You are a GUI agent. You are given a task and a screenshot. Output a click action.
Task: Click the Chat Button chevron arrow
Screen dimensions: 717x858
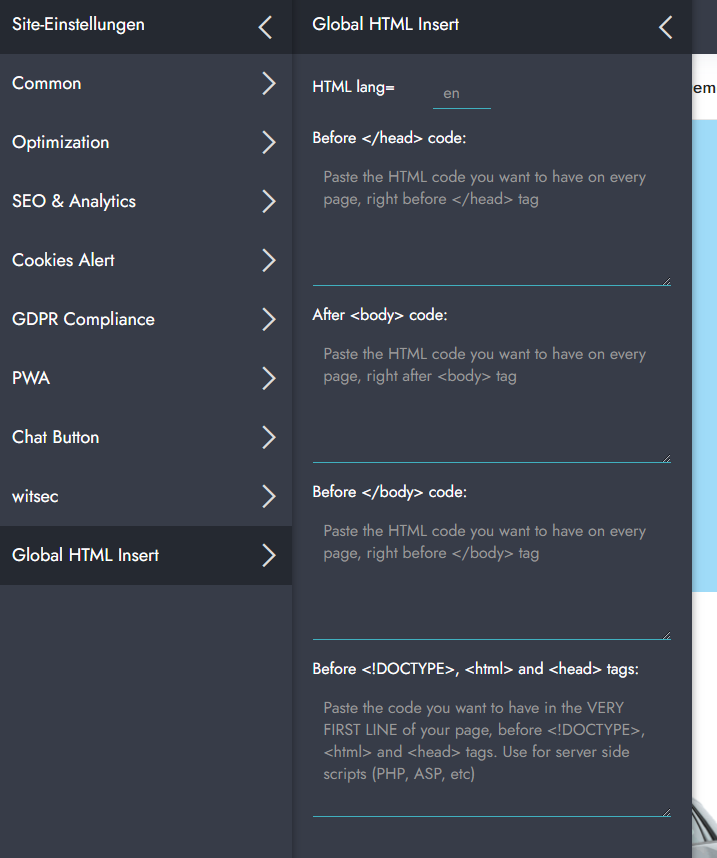click(268, 438)
